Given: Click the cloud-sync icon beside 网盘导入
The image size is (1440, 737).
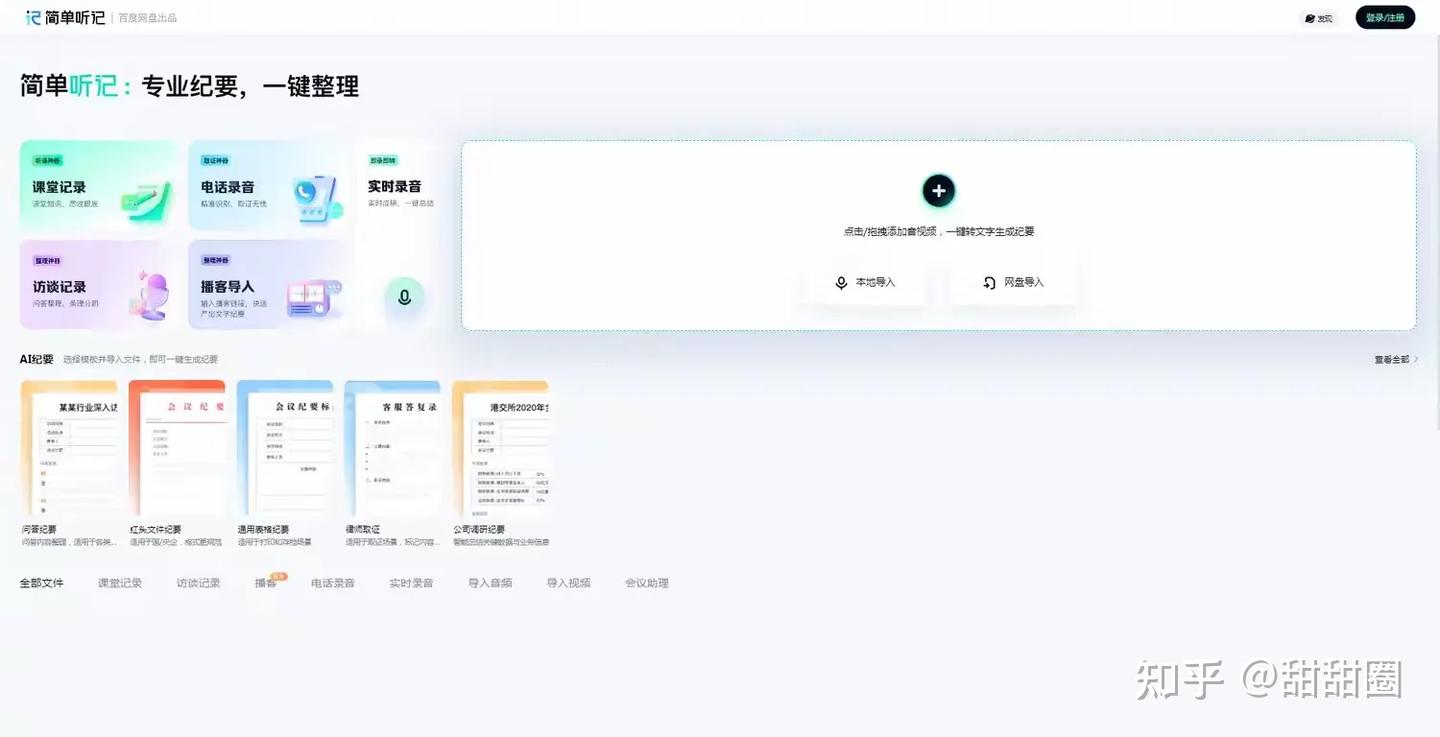Looking at the screenshot, I should tap(989, 283).
